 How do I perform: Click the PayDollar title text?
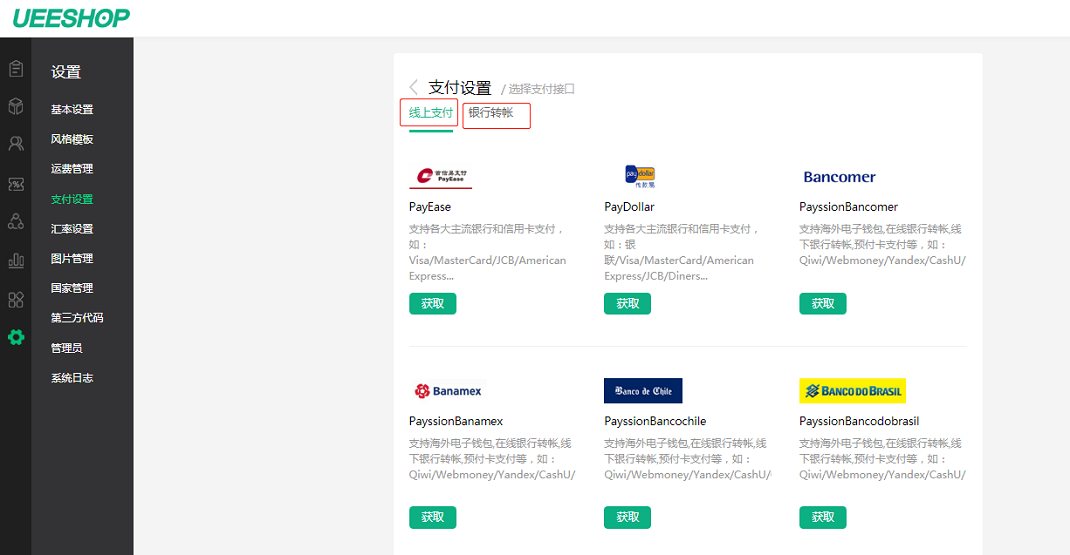click(x=629, y=207)
